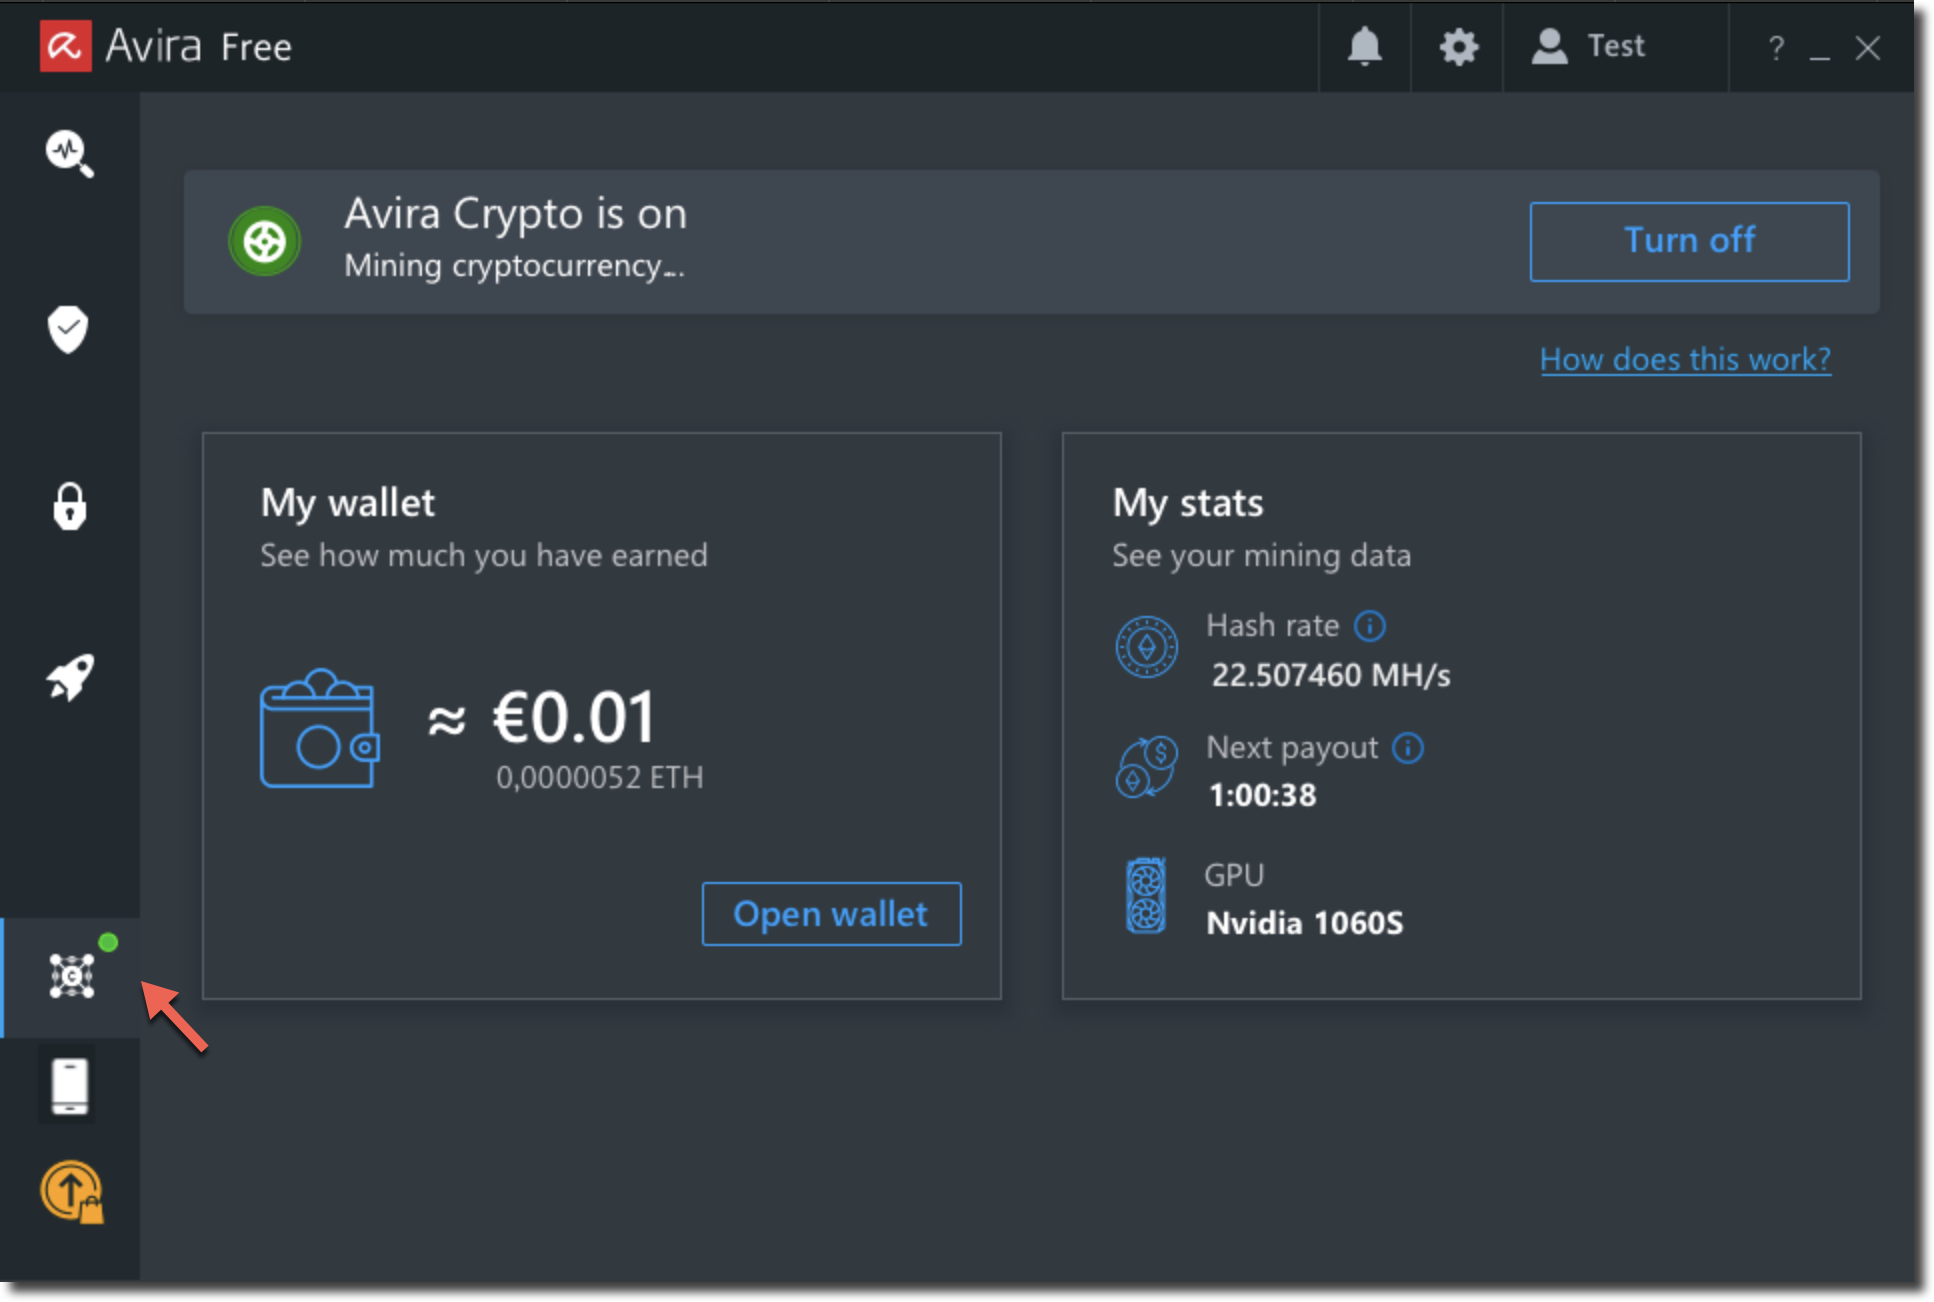Screen dimensions: 1934x1302
Task: Click the scan/search icon in sidebar
Action: pos(70,153)
